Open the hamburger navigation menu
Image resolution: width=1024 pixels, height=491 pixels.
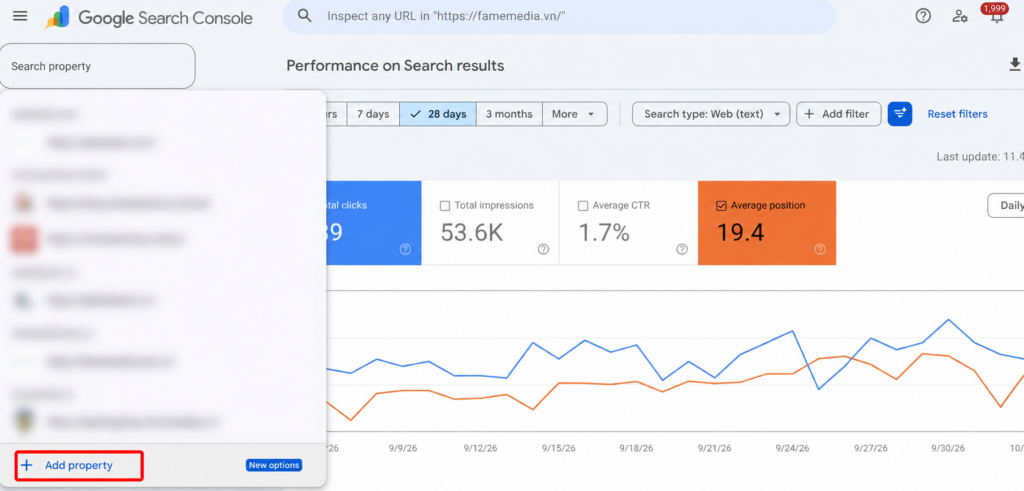tap(20, 16)
